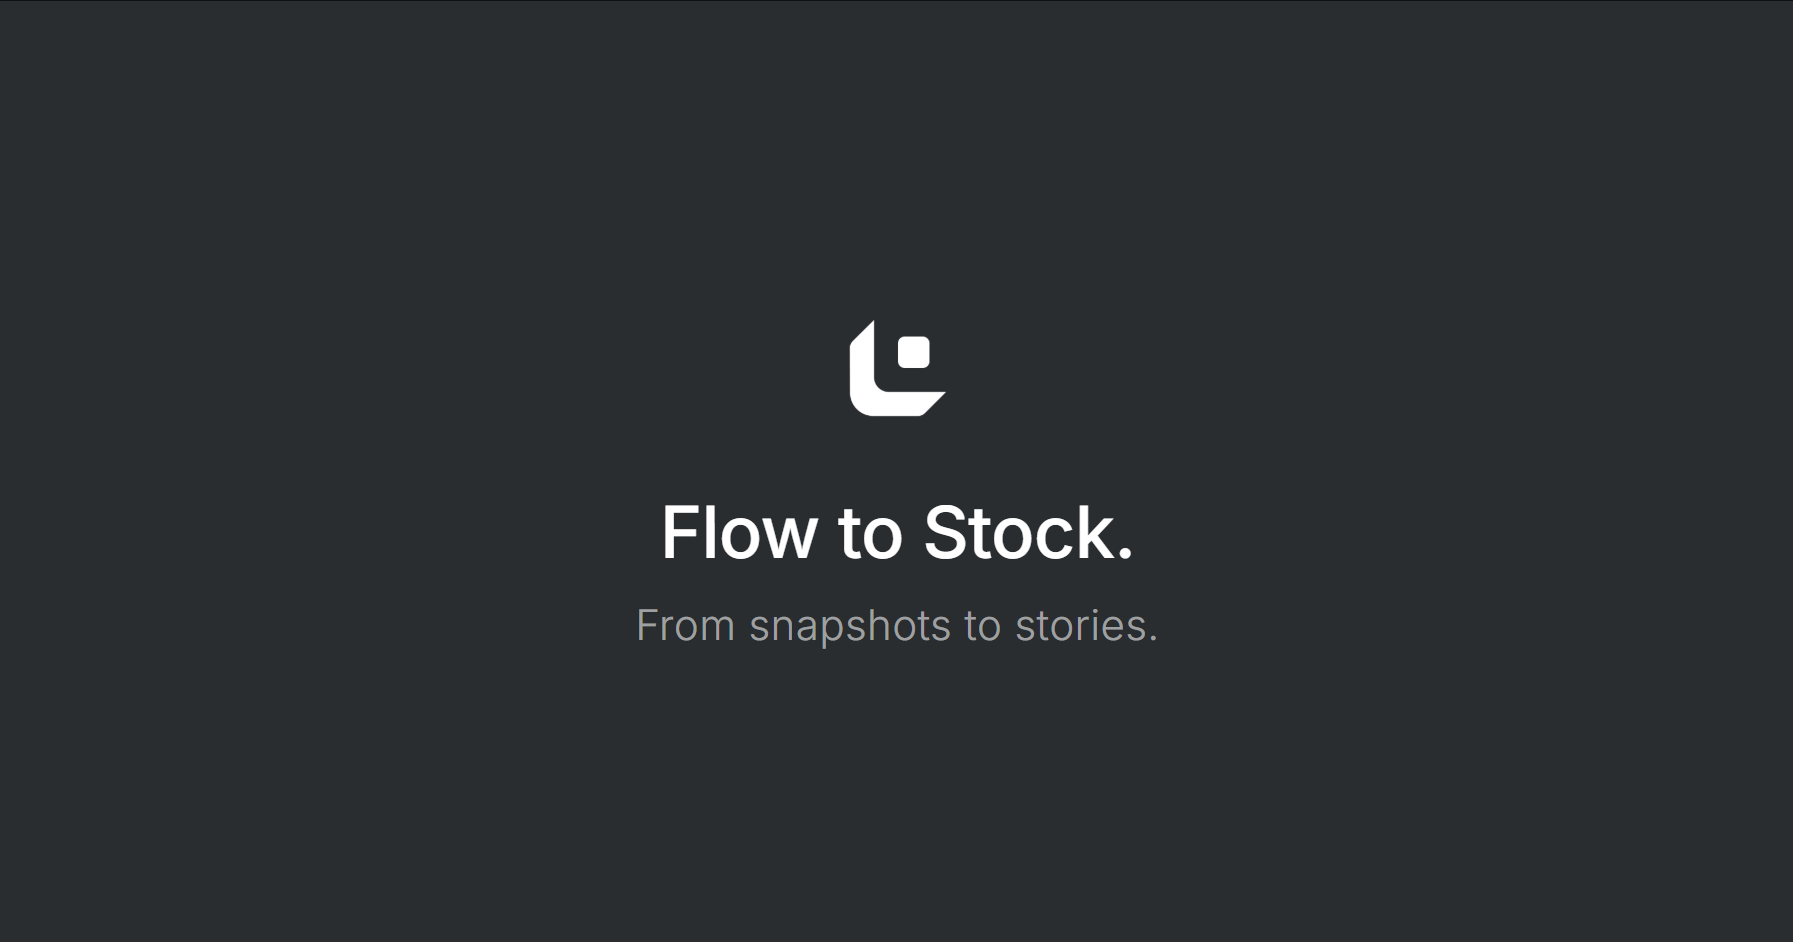Click the angled bottom-right corner of logo
1793x942 pixels.
(933, 403)
